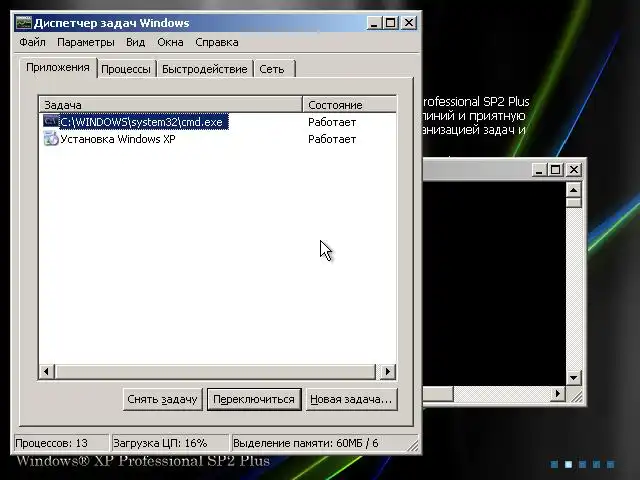Viewport: 640px width, 480px height.
Task: Click the Работает status of Установка Windows XP
Action: (x=332, y=139)
